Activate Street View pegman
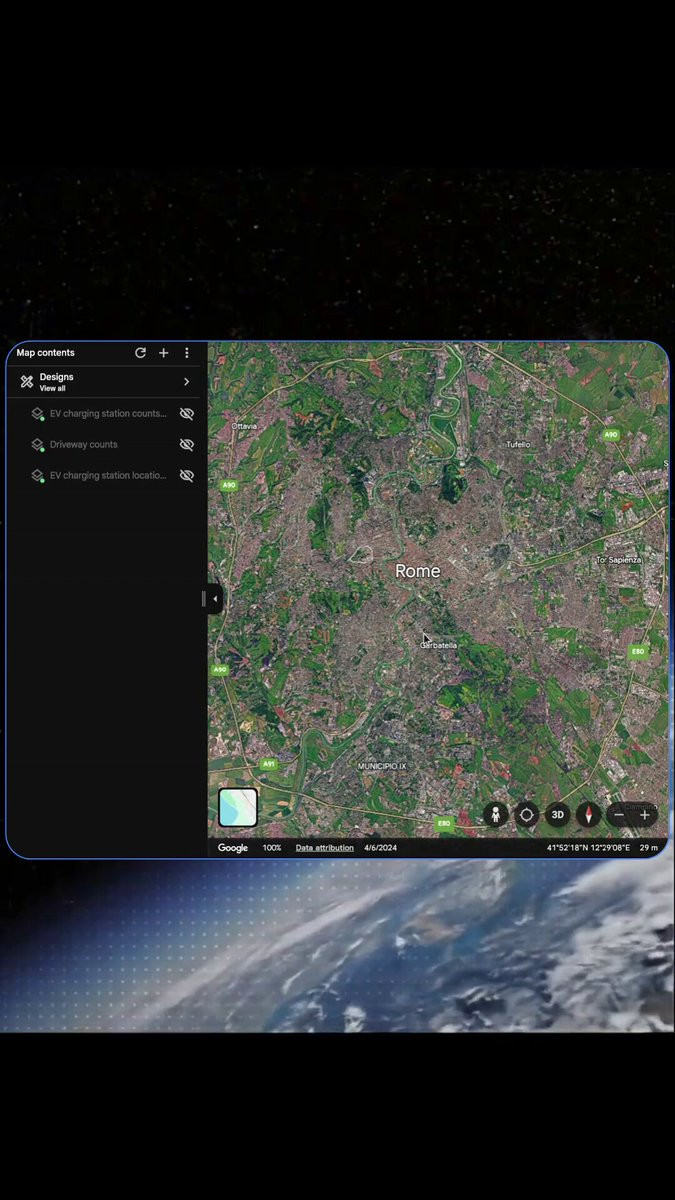Image resolution: width=675 pixels, height=1200 pixels. click(x=496, y=814)
